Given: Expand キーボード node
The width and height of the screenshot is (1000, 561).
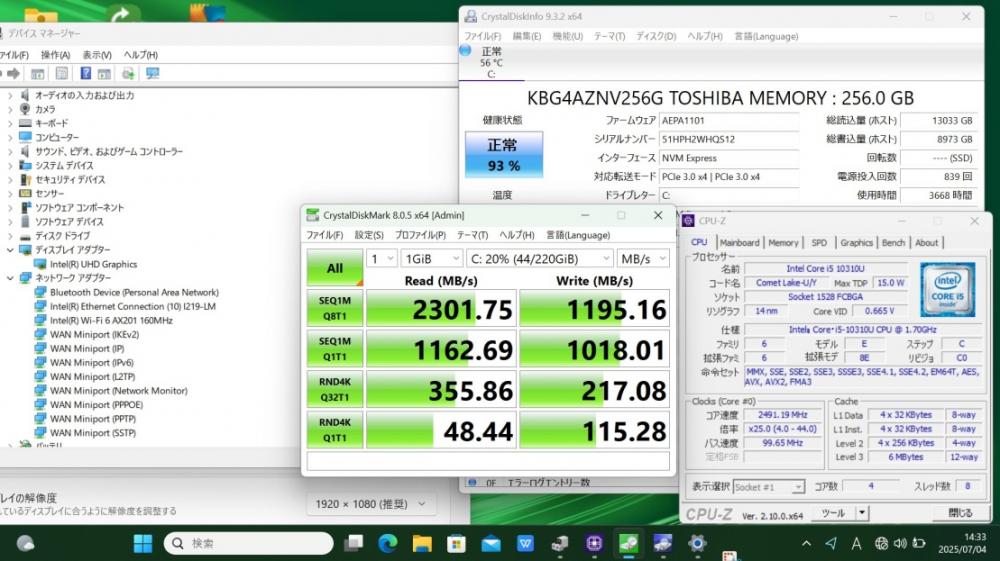Looking at the screenshot, I should click(10, 124).
